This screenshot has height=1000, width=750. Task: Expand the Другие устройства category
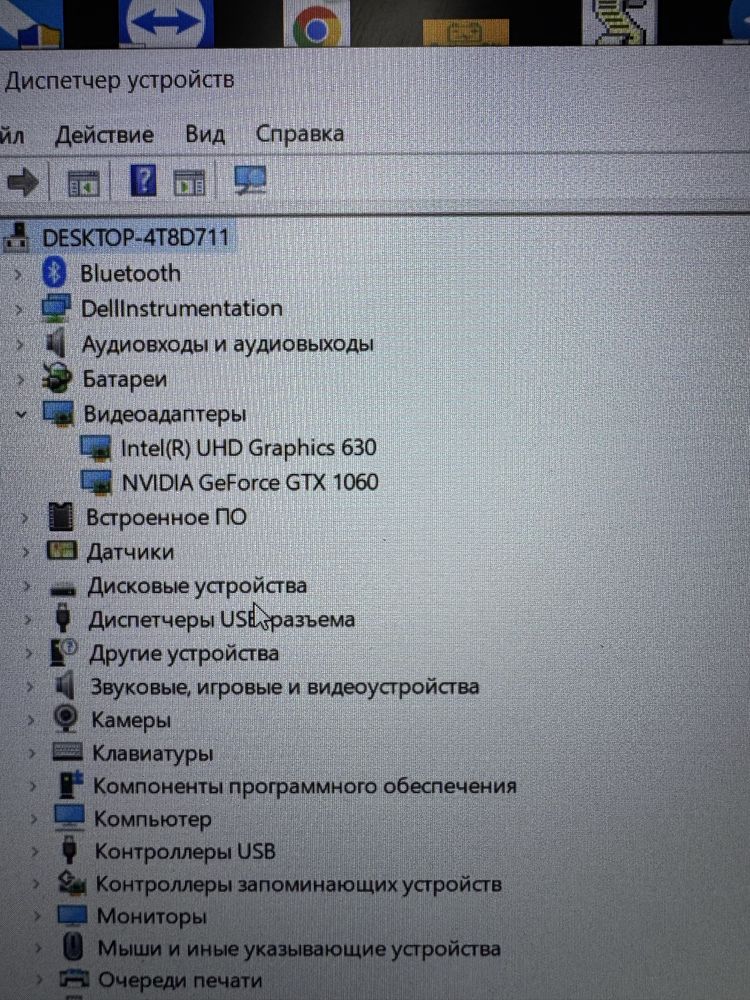[29, 653]
